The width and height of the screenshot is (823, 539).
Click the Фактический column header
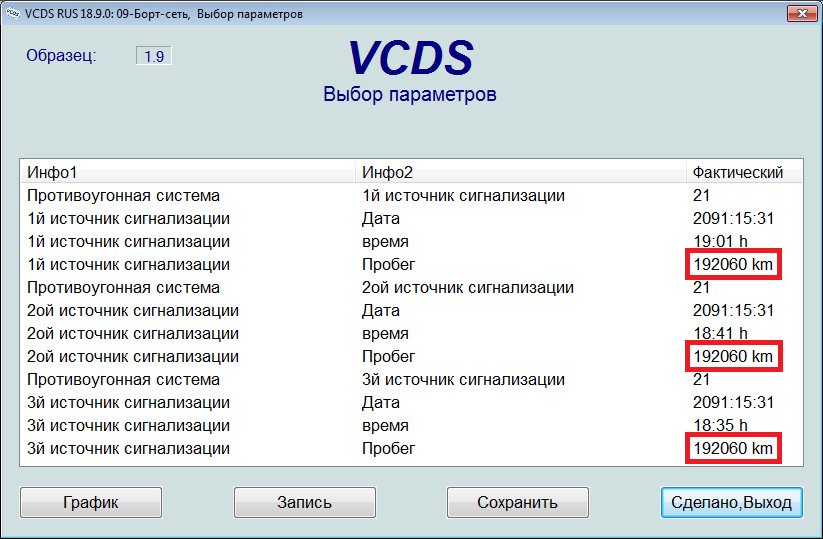point(744,172)
